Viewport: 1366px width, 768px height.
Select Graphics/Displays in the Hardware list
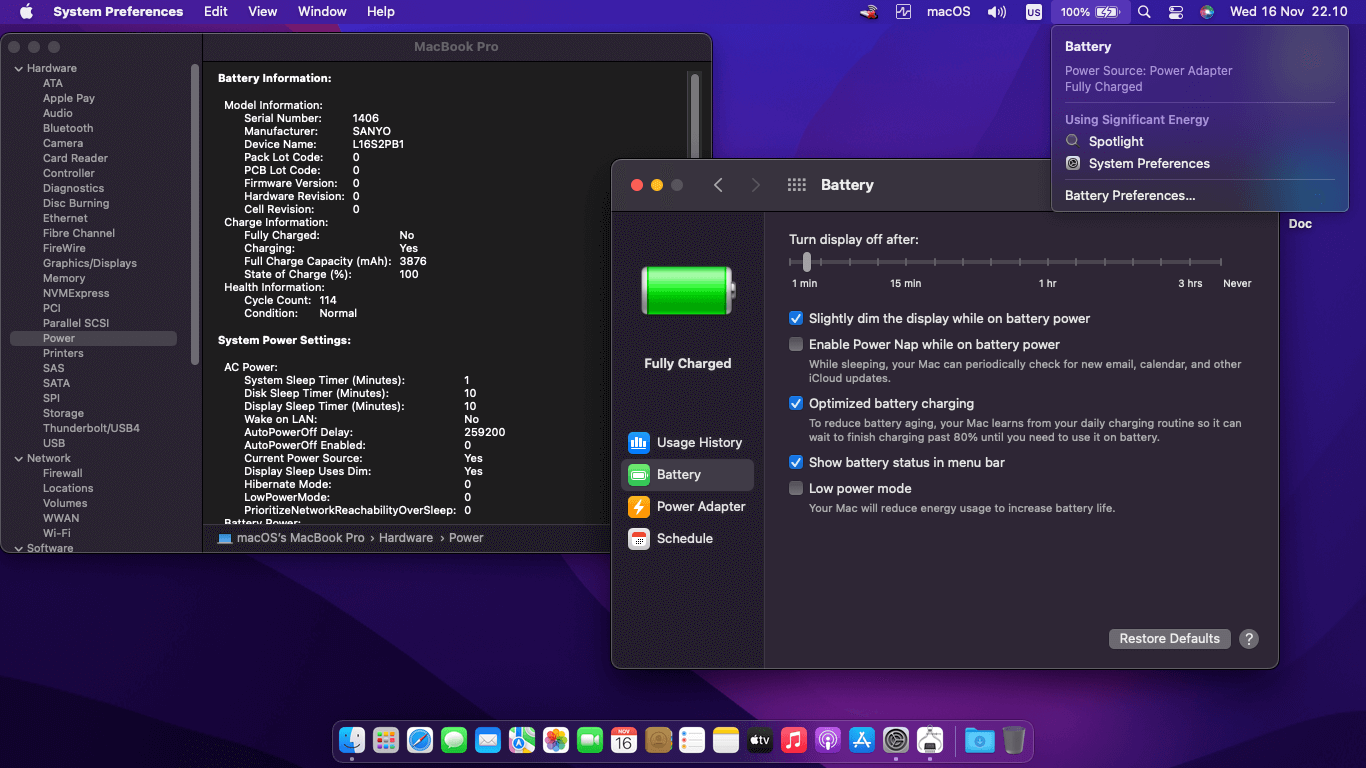[90, 264]
